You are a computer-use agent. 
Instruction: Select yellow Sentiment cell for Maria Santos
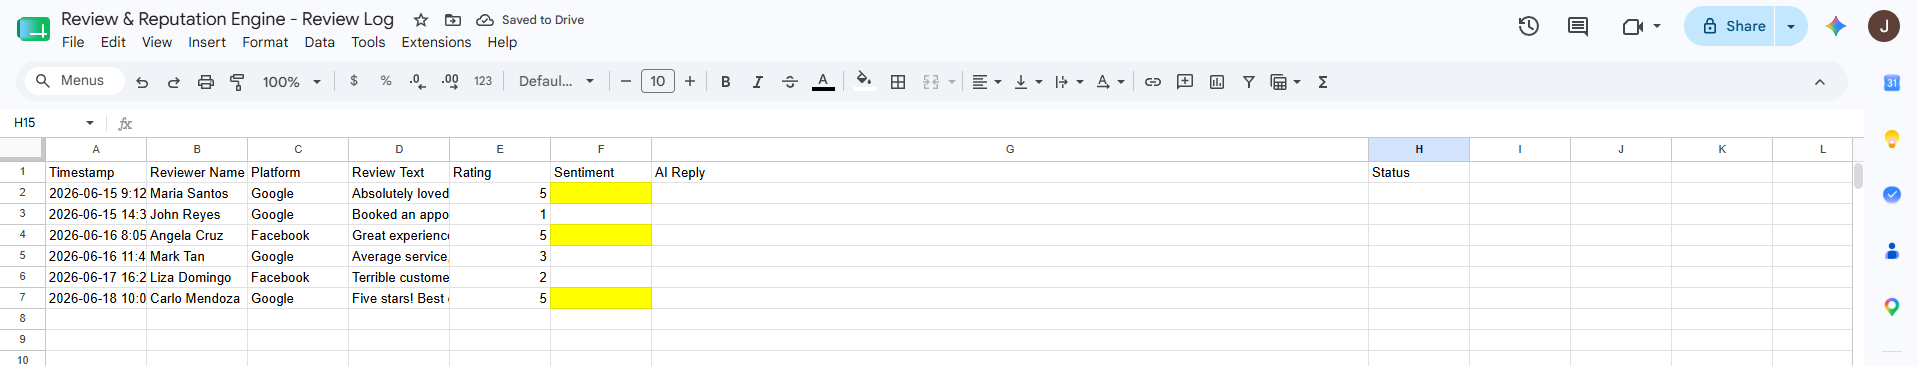[x=601, y=193]
